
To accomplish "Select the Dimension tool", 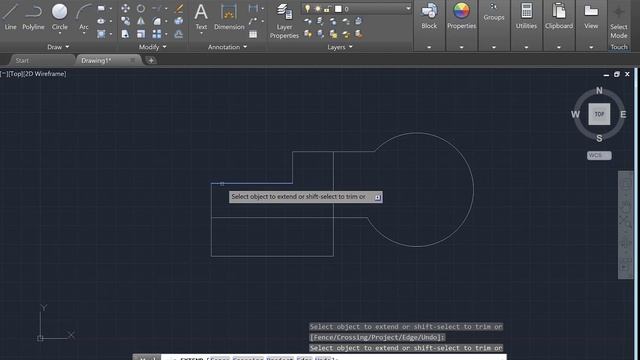I will click(x=229, y=17).
